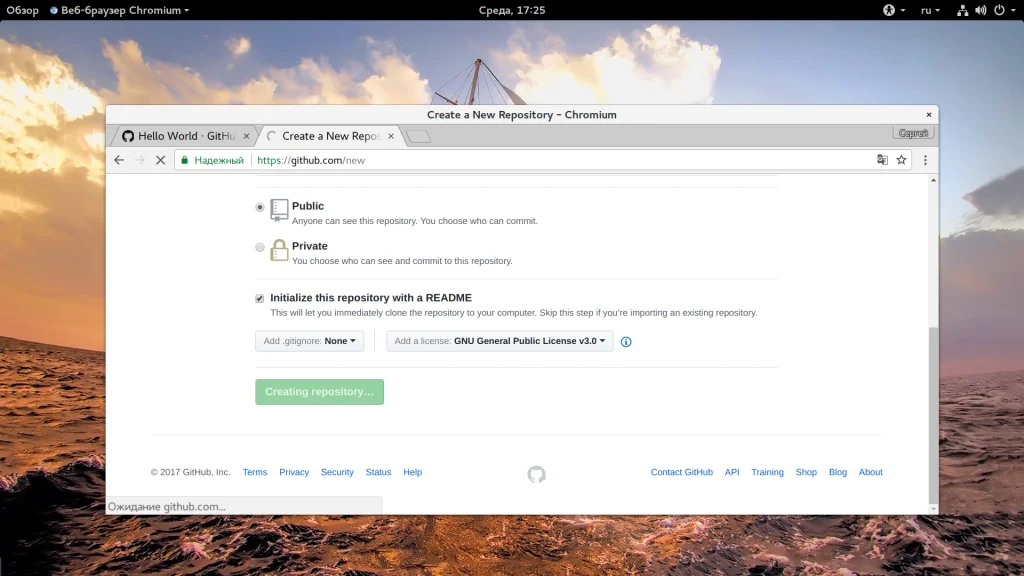Click the private repository lock icon
Screen dimensions: 1024x576
tap(280, 250)
